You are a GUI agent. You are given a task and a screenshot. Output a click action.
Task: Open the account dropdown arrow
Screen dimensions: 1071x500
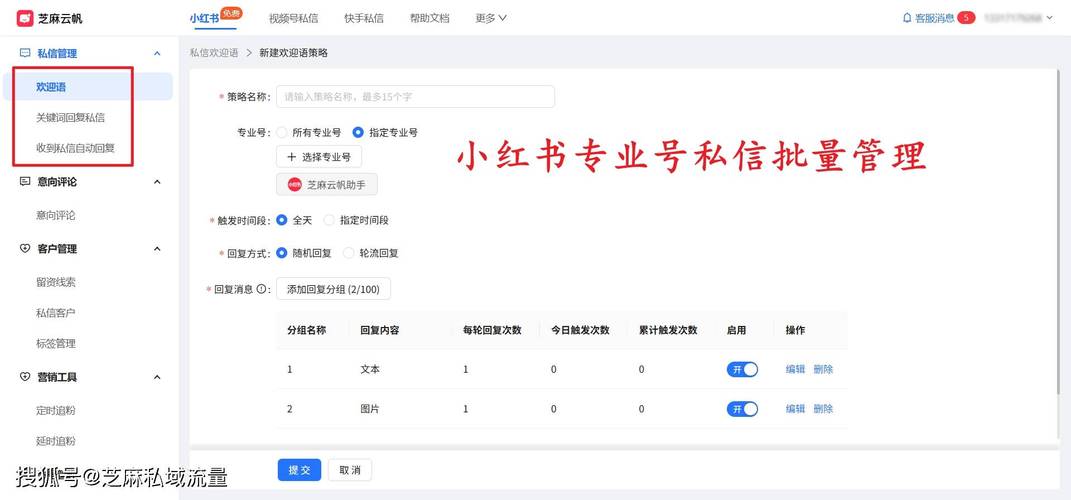coord(1050,18)
